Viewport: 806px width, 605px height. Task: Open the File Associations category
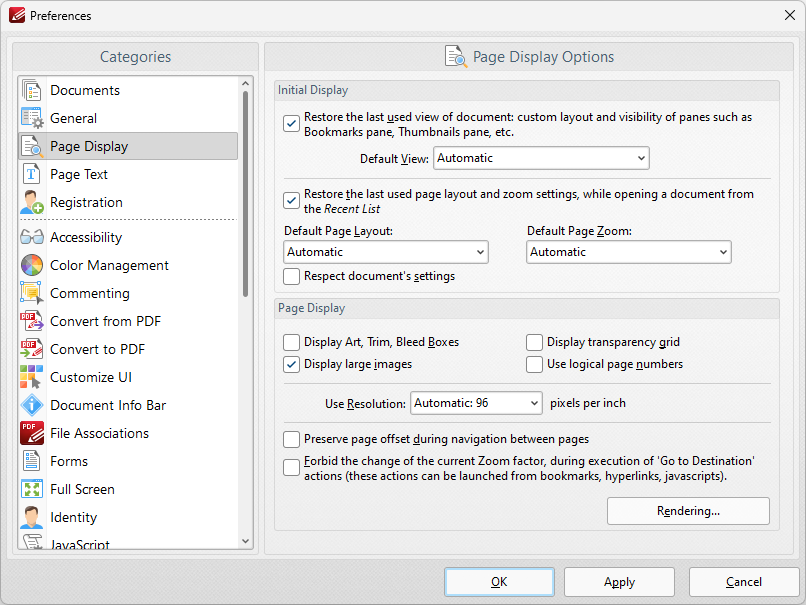point(129,433)
